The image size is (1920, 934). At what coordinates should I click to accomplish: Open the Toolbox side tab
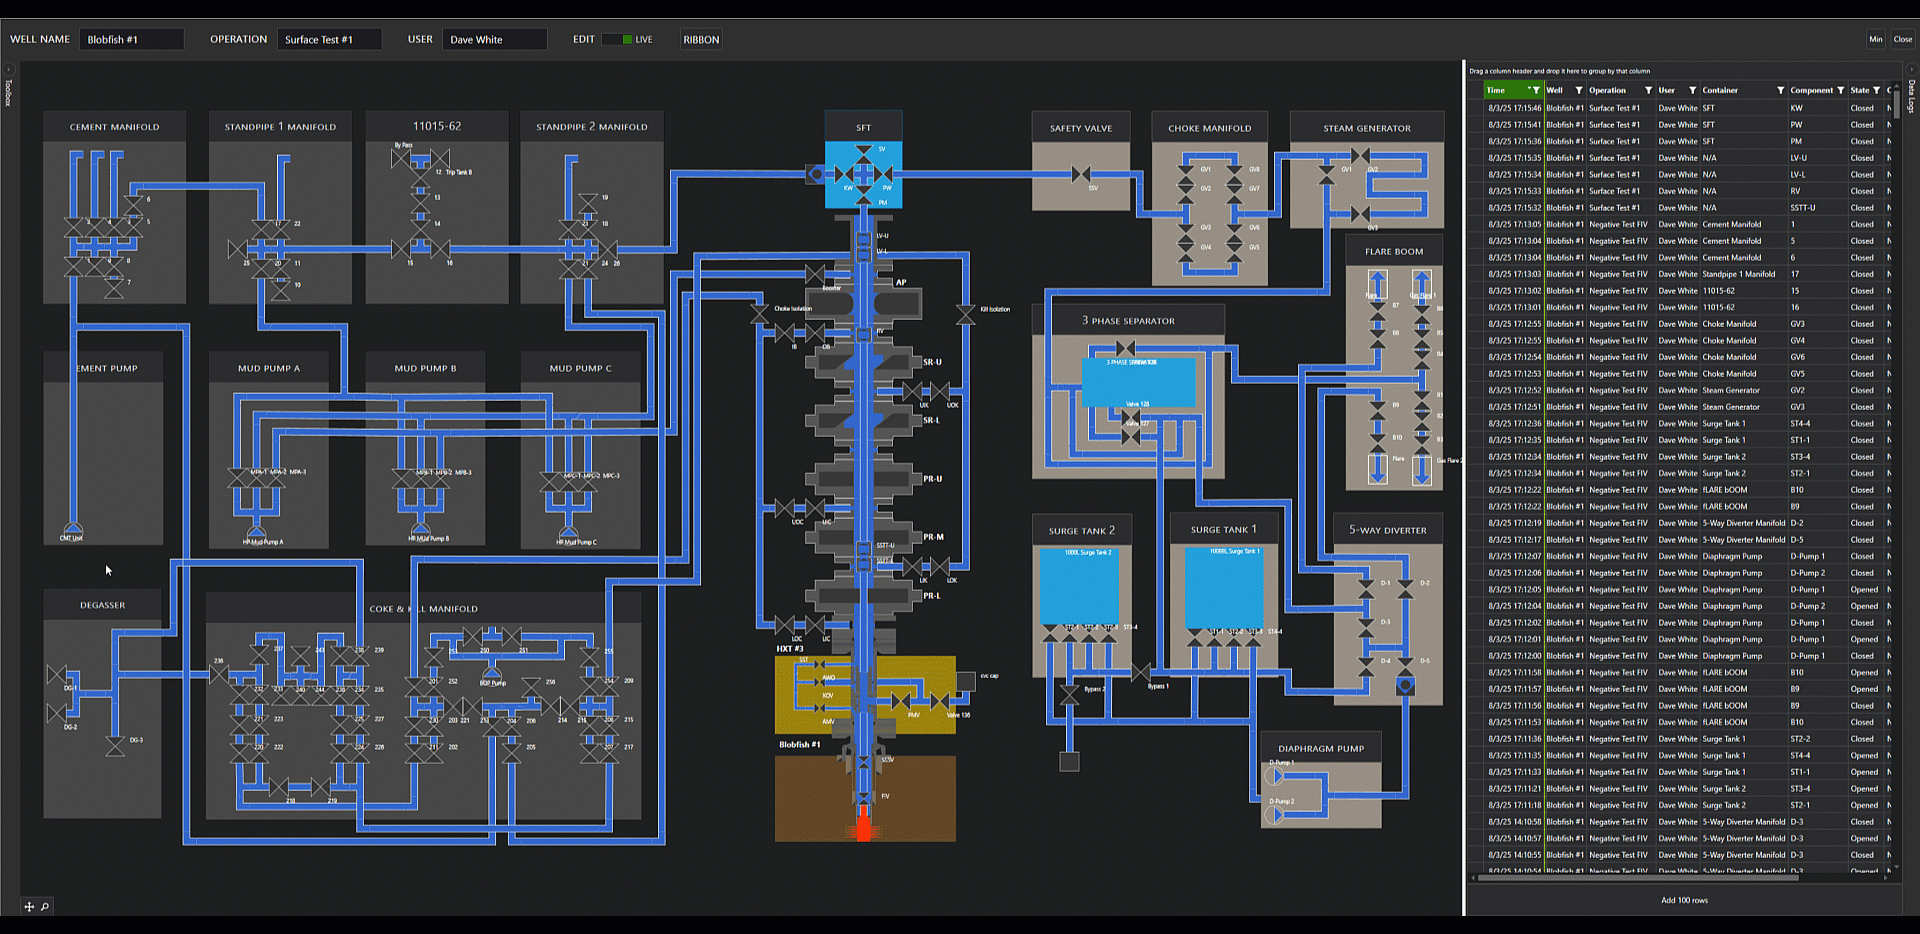point(8,92)
